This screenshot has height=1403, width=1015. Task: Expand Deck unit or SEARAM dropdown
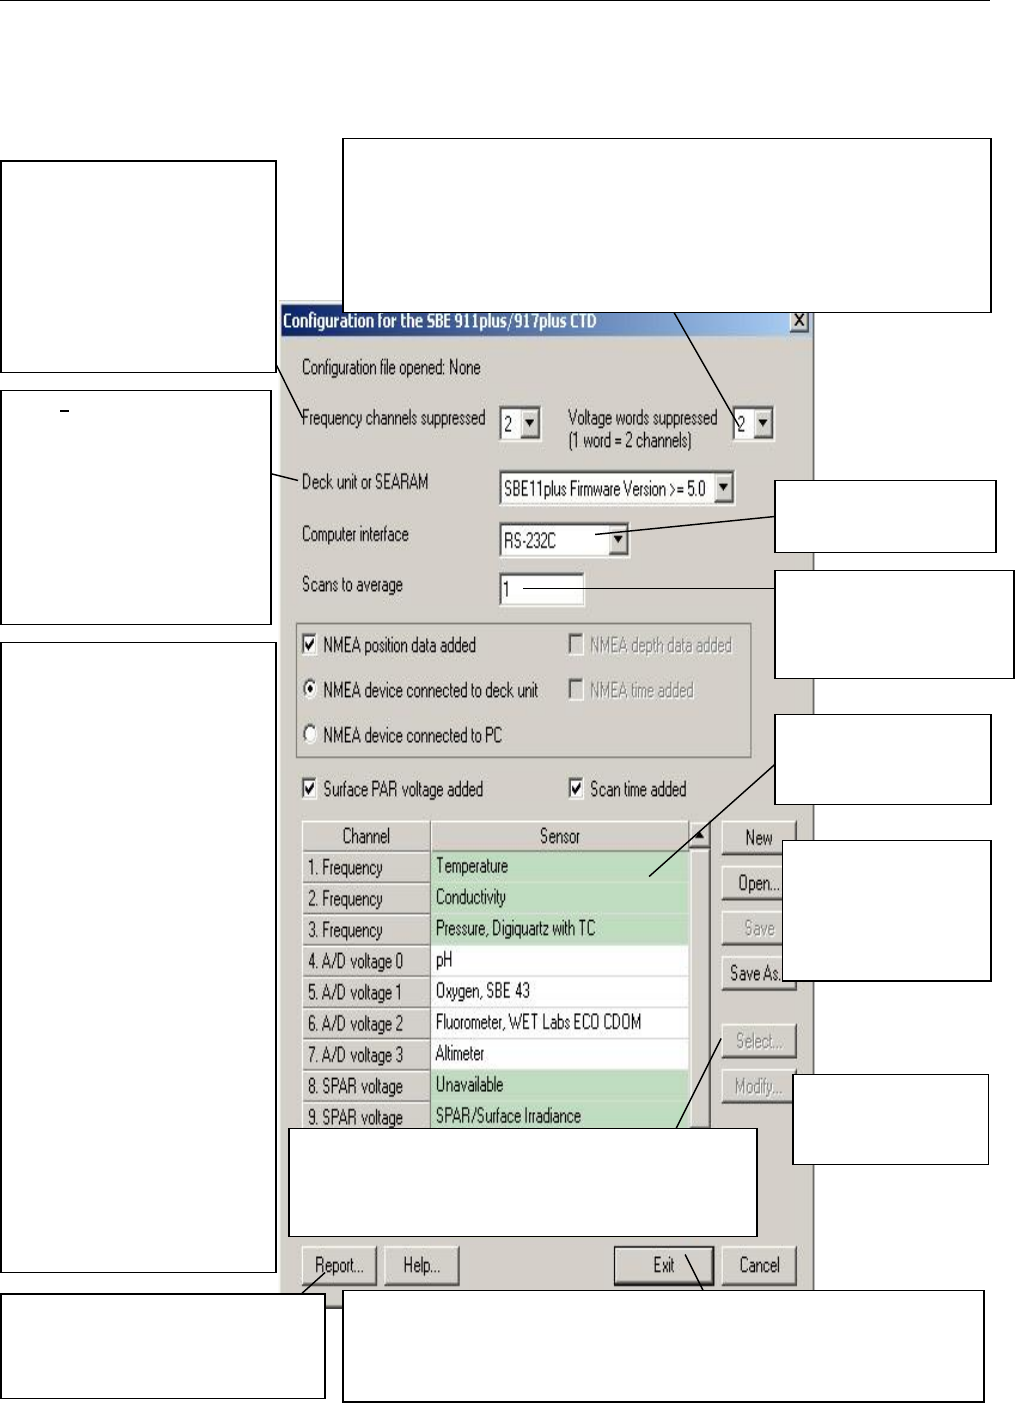click(x=724, y=488)
